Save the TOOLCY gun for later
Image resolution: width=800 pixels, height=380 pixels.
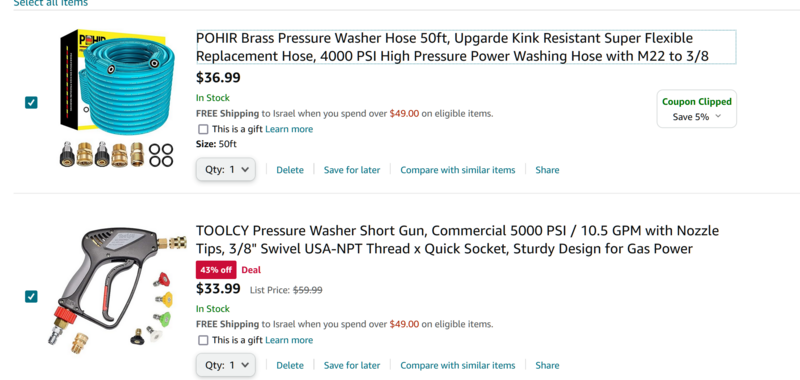pos(352,365)
